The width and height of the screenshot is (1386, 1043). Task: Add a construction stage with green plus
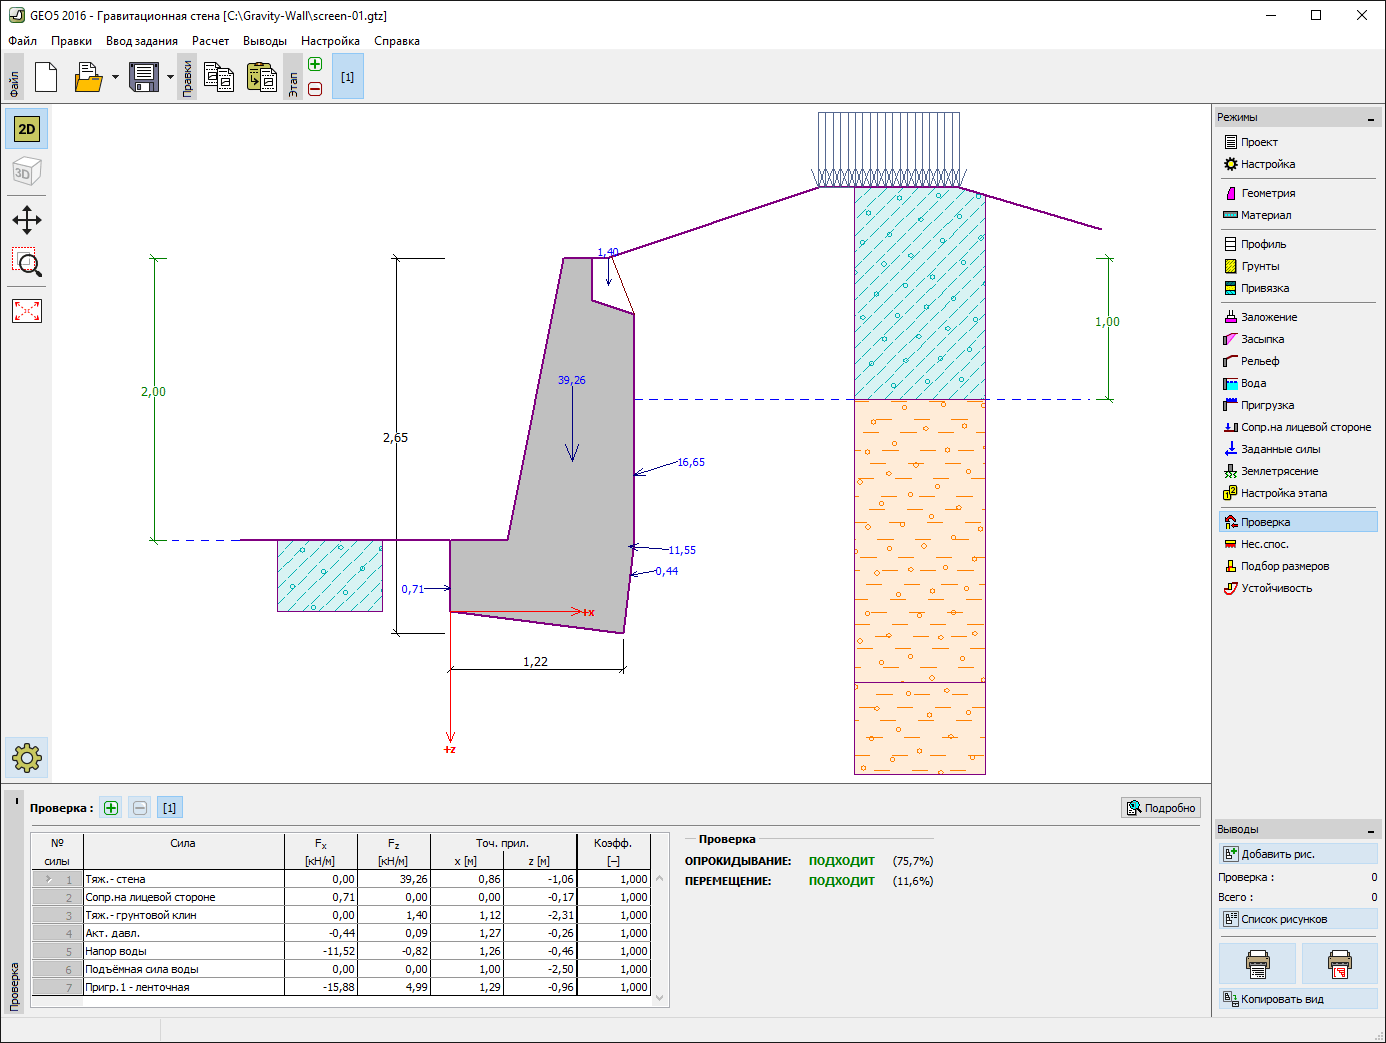click(x=315, y=65)
